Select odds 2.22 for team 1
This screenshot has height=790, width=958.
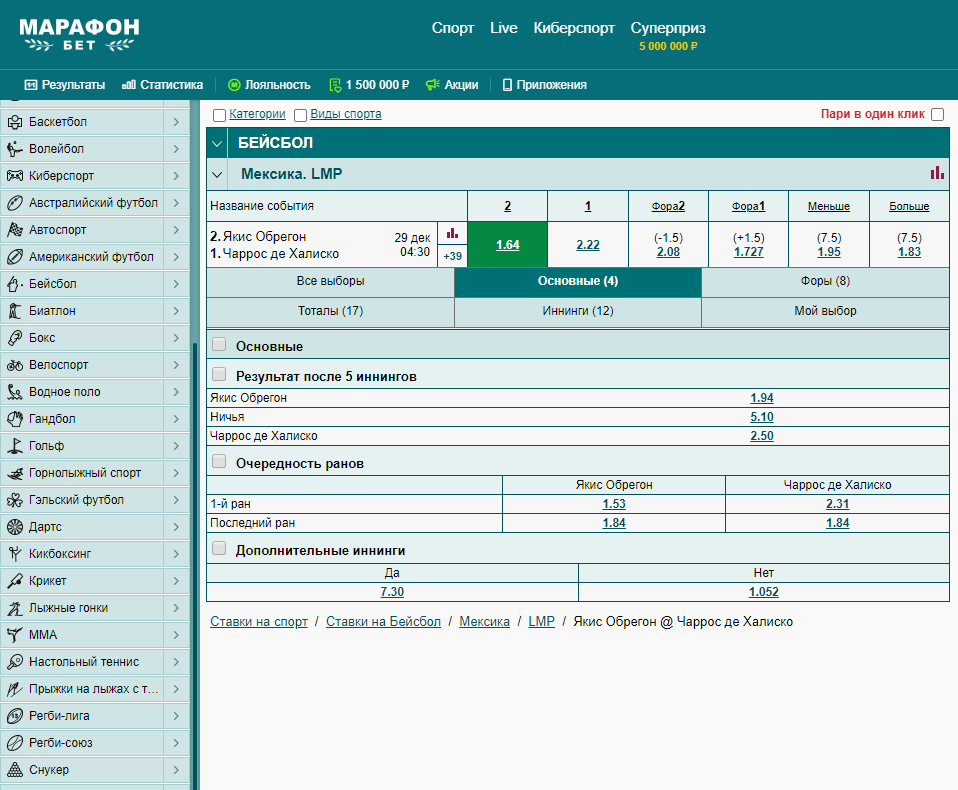(588, 244)
